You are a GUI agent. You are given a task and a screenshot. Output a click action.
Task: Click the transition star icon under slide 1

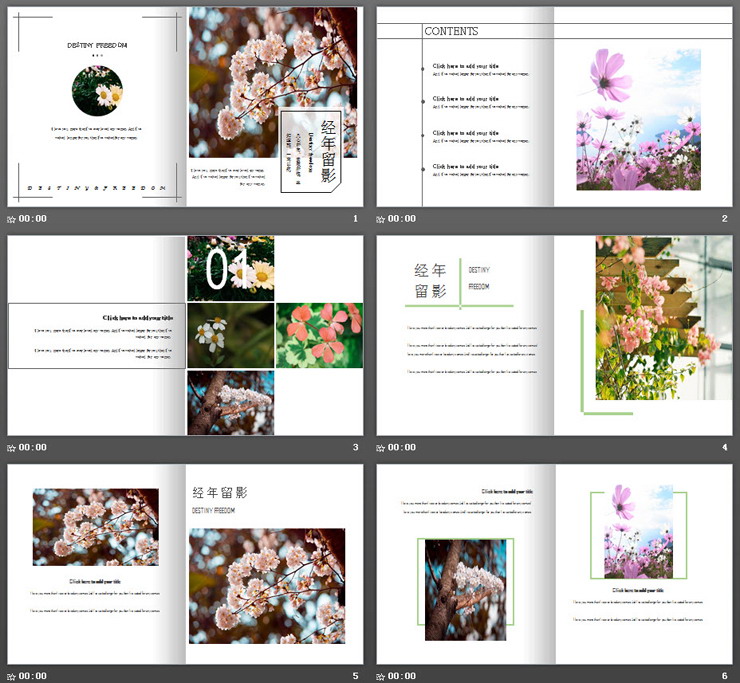pyautogui.click(x=12, y=219)
